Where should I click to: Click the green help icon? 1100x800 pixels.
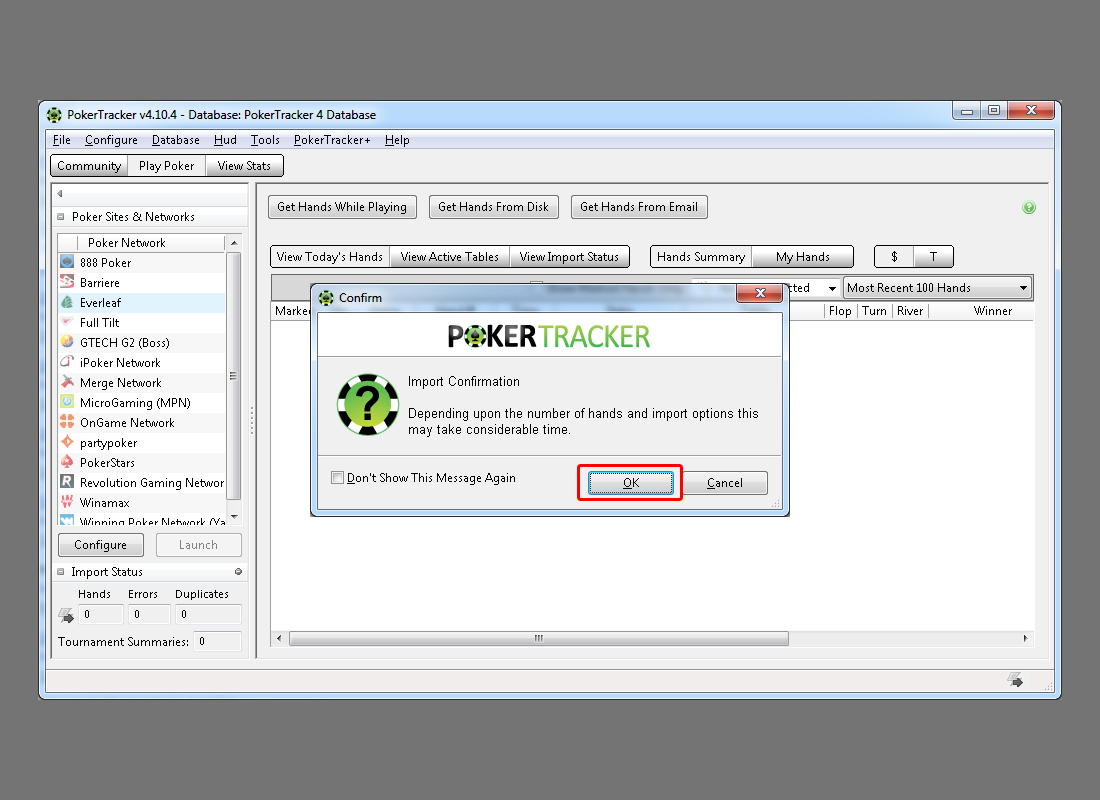pos(1029,208)
